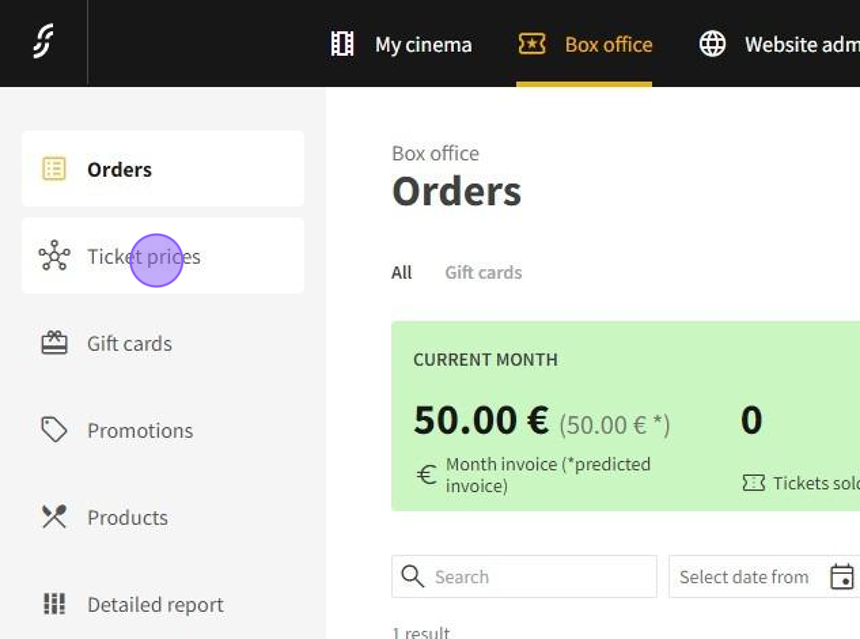
Task: Click the Promotions tag icon
Action: click(54, 430)
